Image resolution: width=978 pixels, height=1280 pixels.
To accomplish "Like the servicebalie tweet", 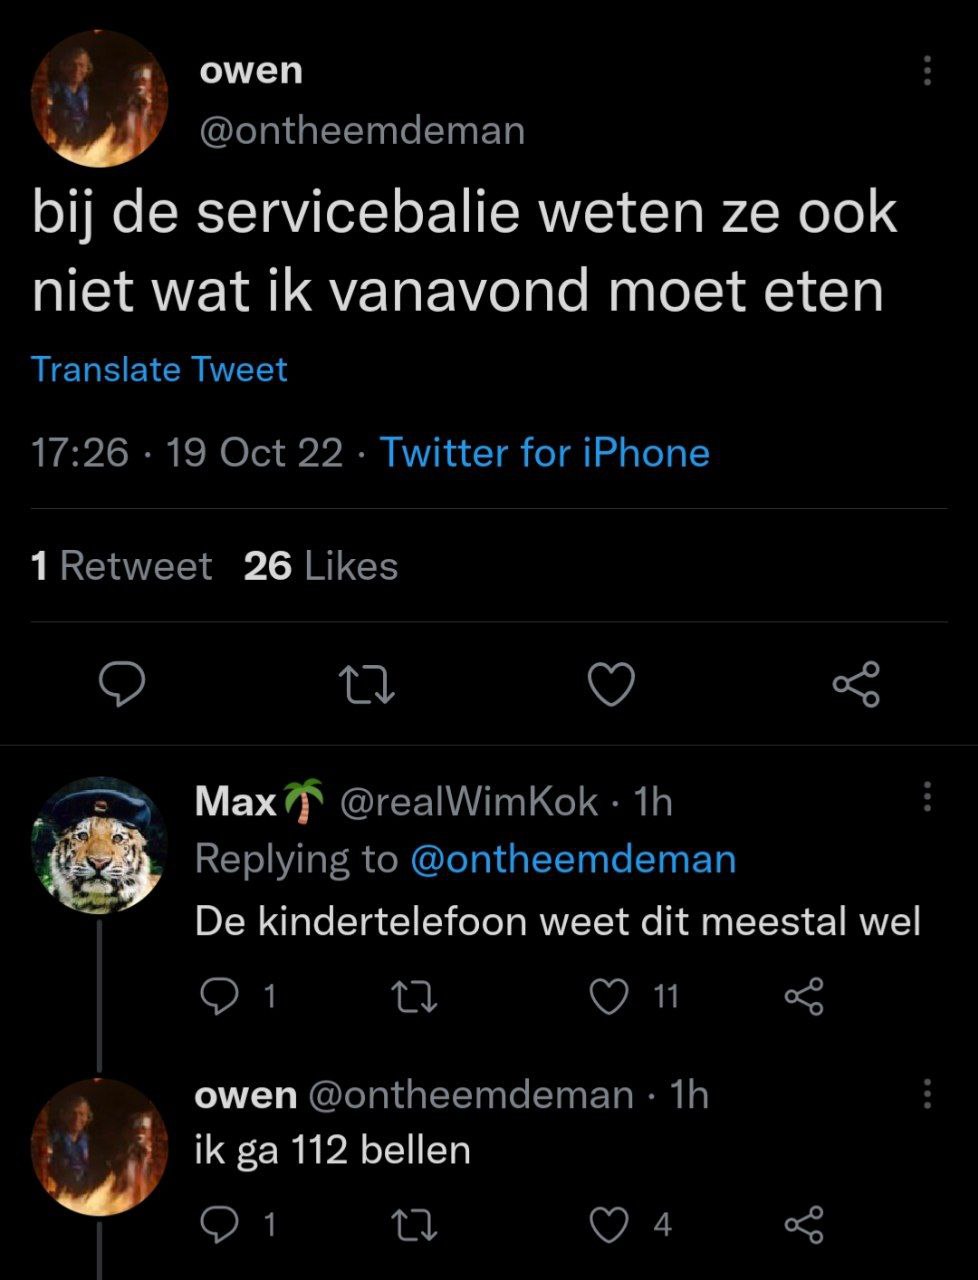I will [x=610, y=685].
